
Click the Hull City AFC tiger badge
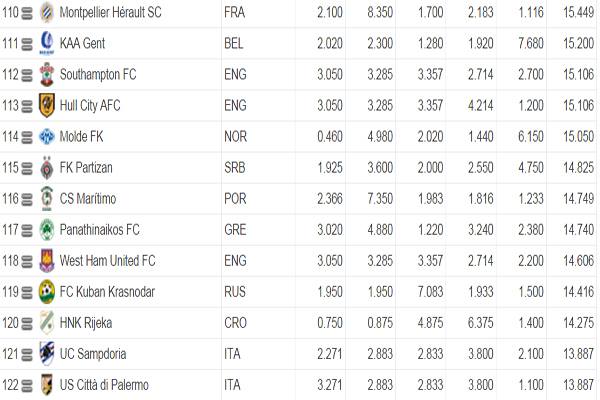[x=46, y=106]
